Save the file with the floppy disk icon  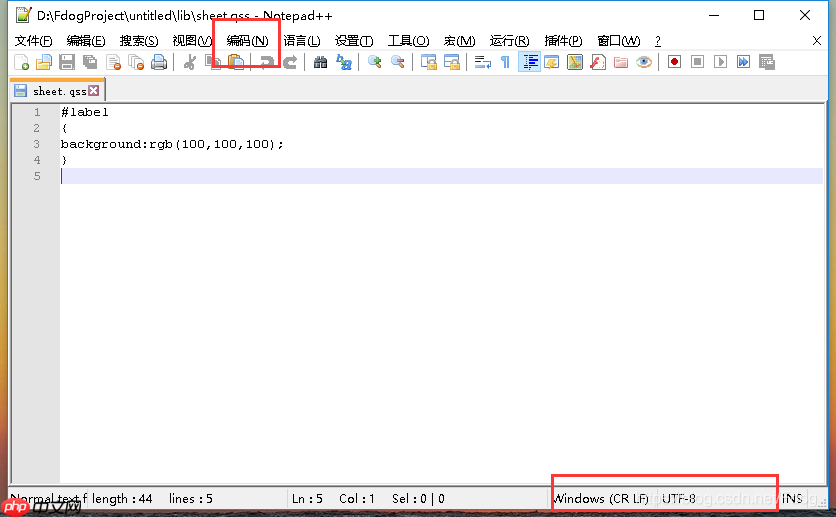point(67,62)
